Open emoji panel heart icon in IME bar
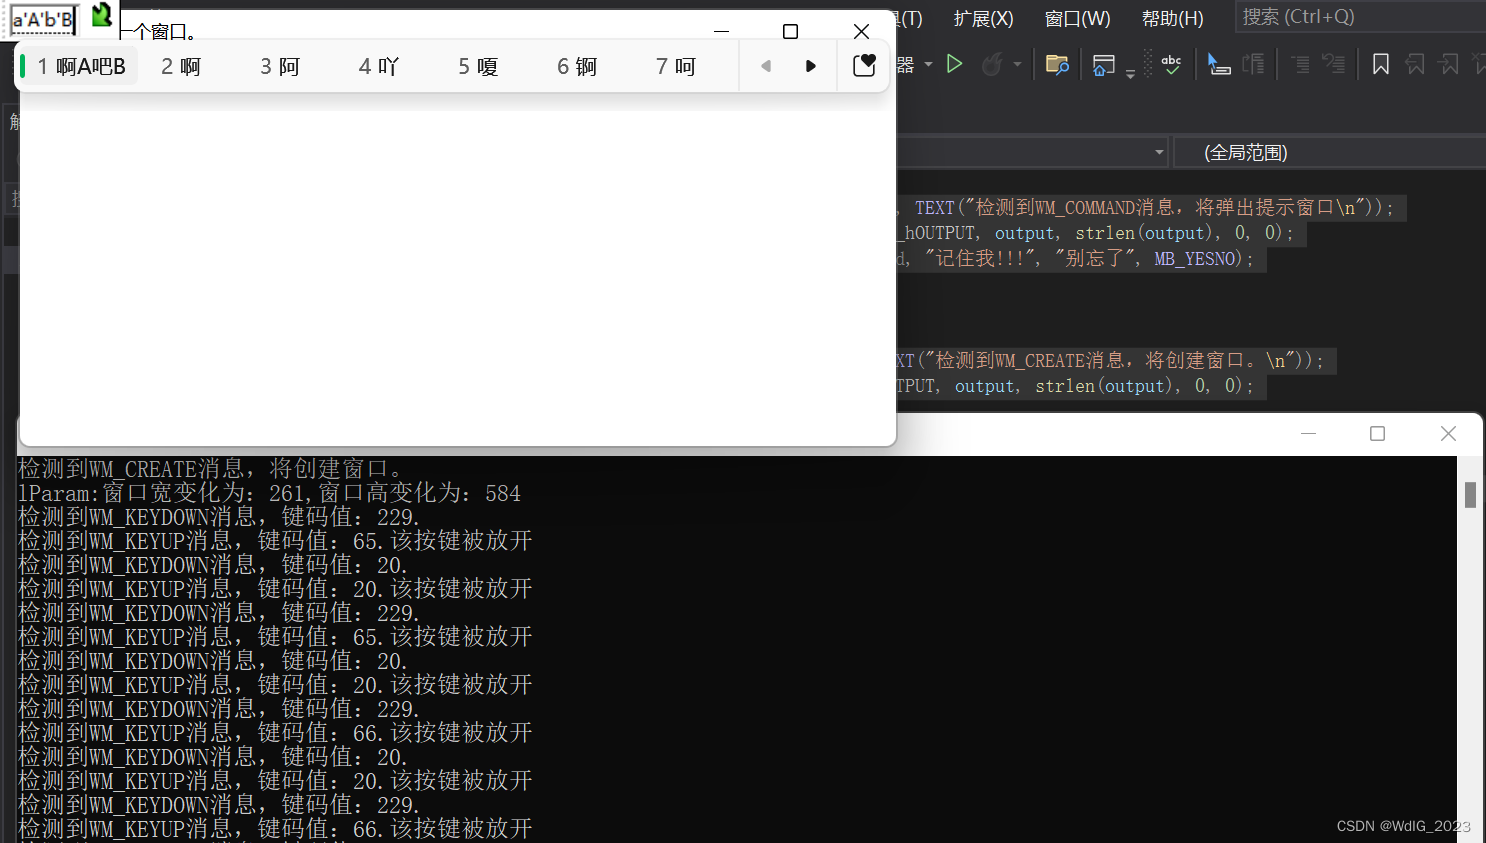 pyautogui.click(x=864, y=66)
